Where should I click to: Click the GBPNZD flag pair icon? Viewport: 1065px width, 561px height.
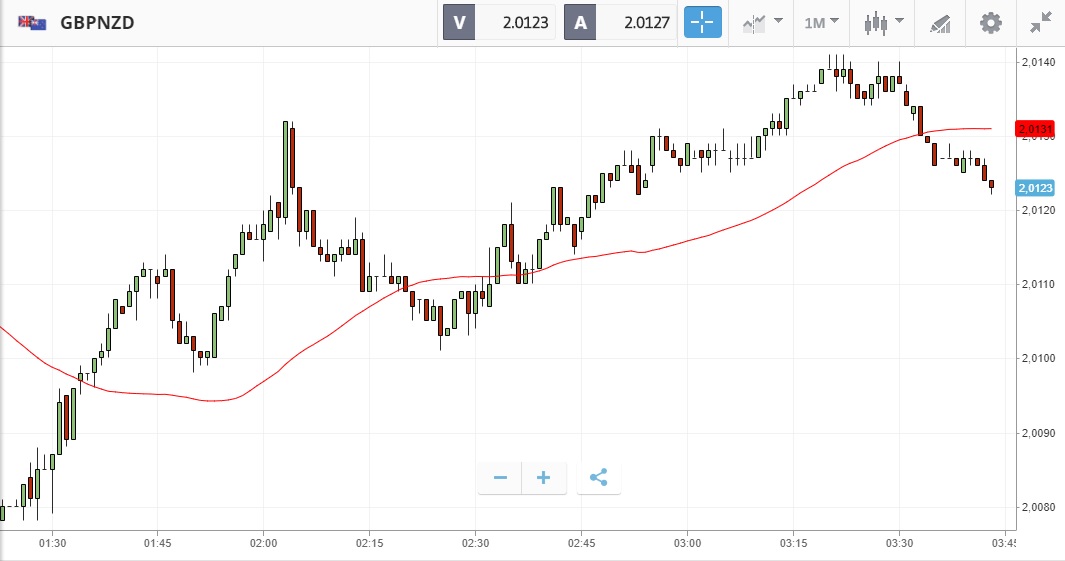tap(30, 22)
